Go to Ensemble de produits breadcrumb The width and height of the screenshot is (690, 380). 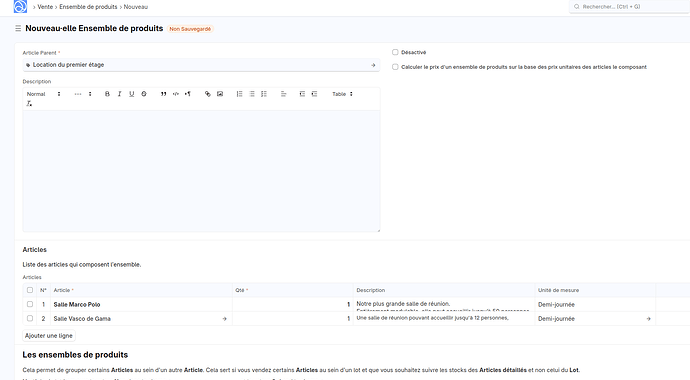tap(88, 7)
